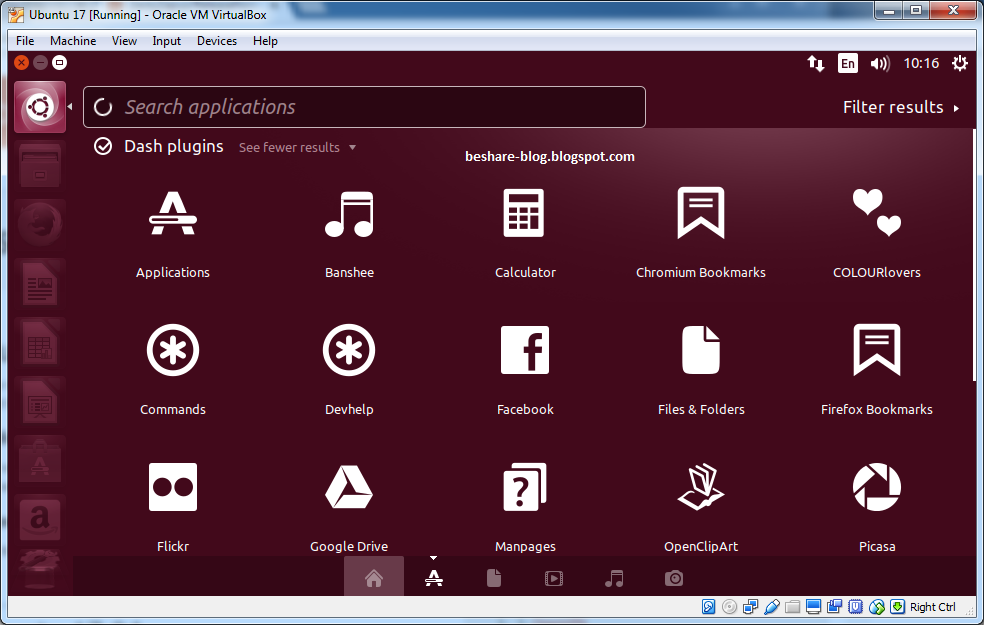Click VirtualBox USB status icon
This screenshot has width=984, height=625.
(x=772, y=607)
